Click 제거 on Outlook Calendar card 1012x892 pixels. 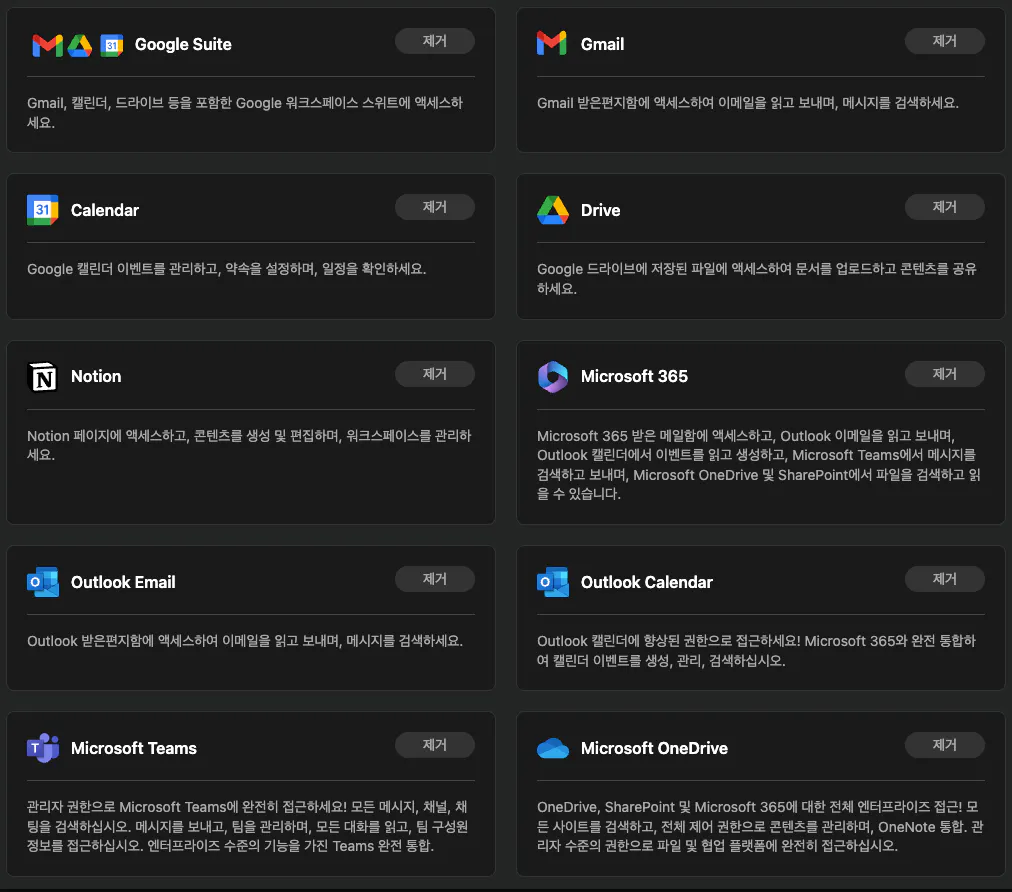click(944, 579)
